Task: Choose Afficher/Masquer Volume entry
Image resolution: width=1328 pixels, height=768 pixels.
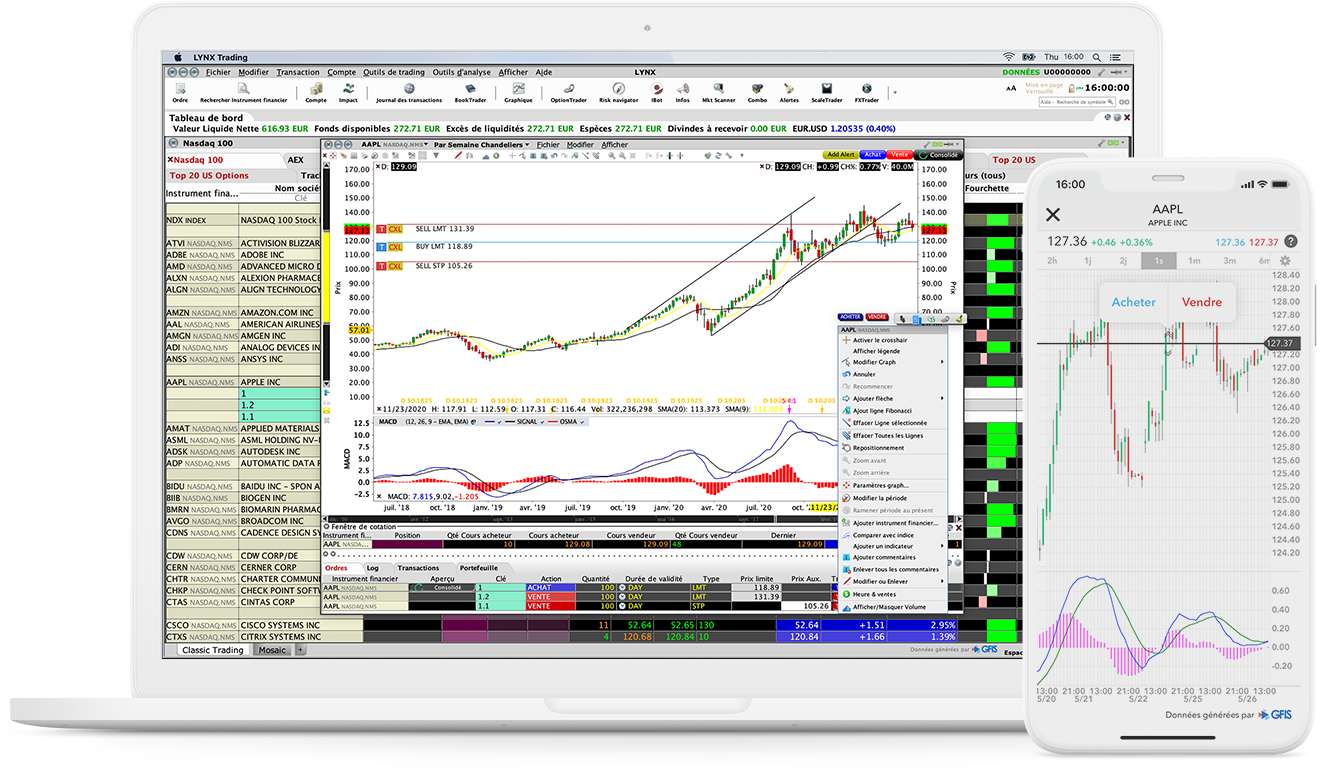Action: pyautogui.click(x=895, y=606)
